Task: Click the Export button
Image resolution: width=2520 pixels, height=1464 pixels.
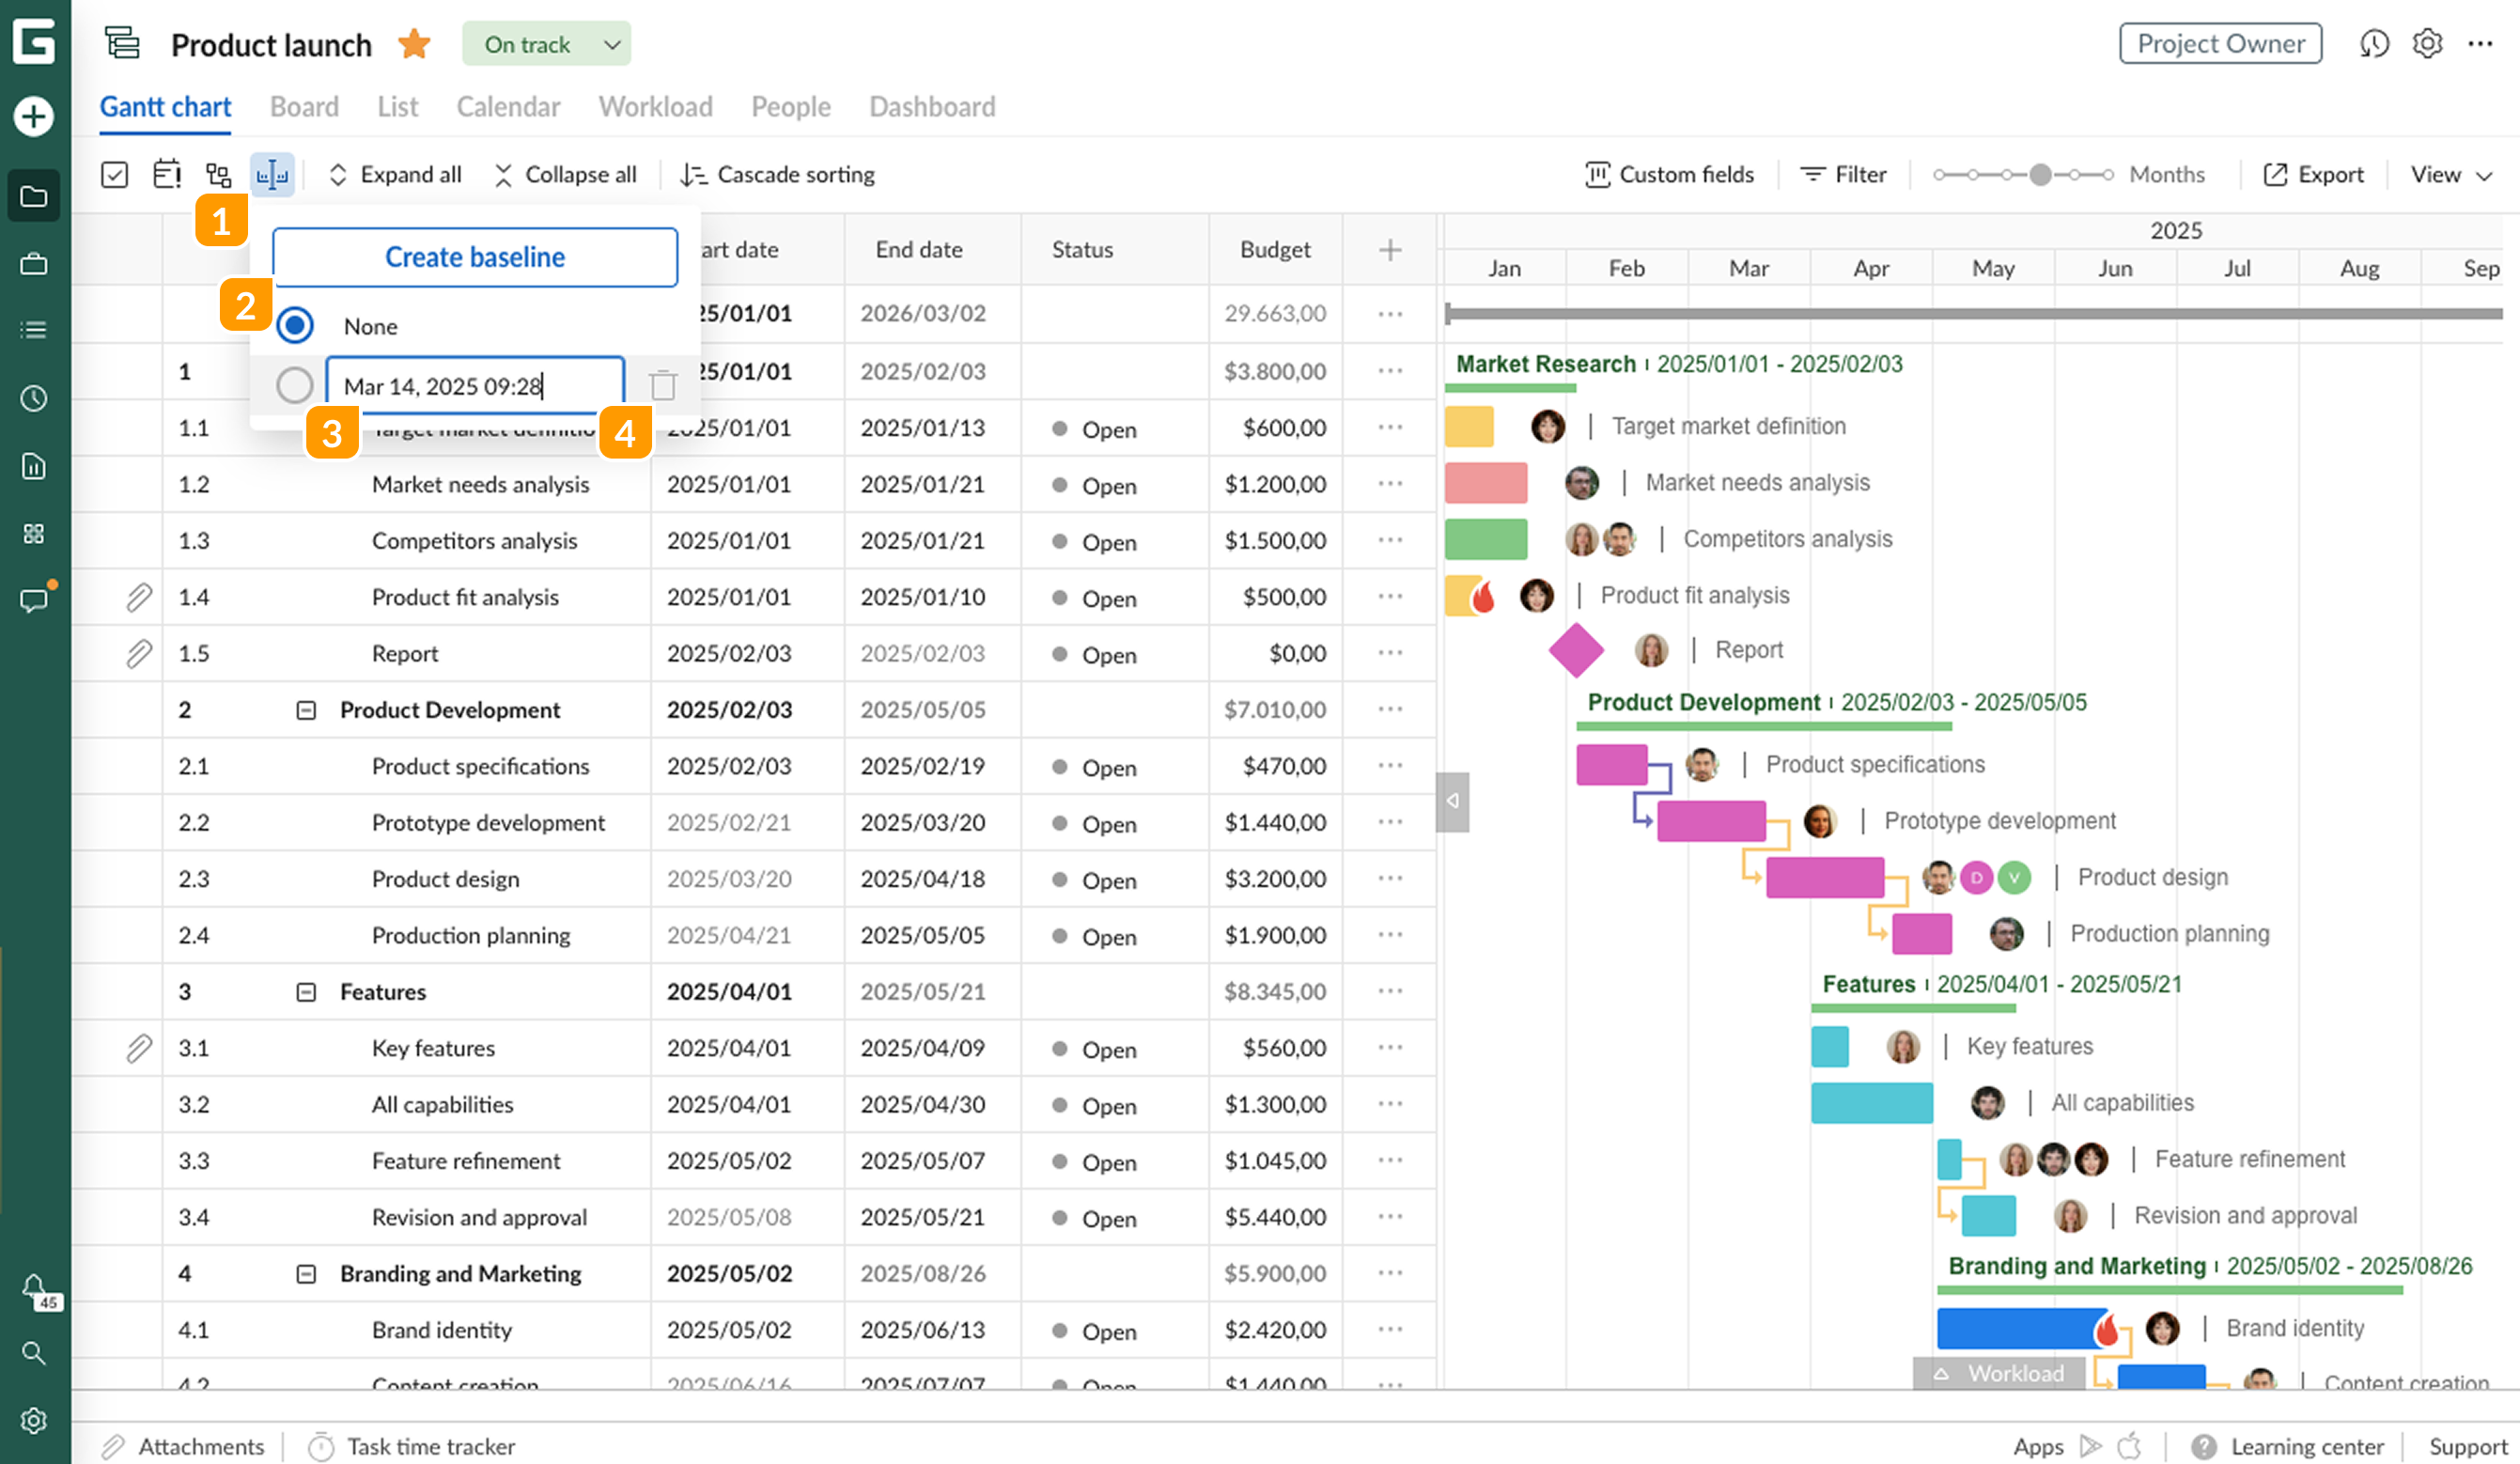Action: (2314, 175)
